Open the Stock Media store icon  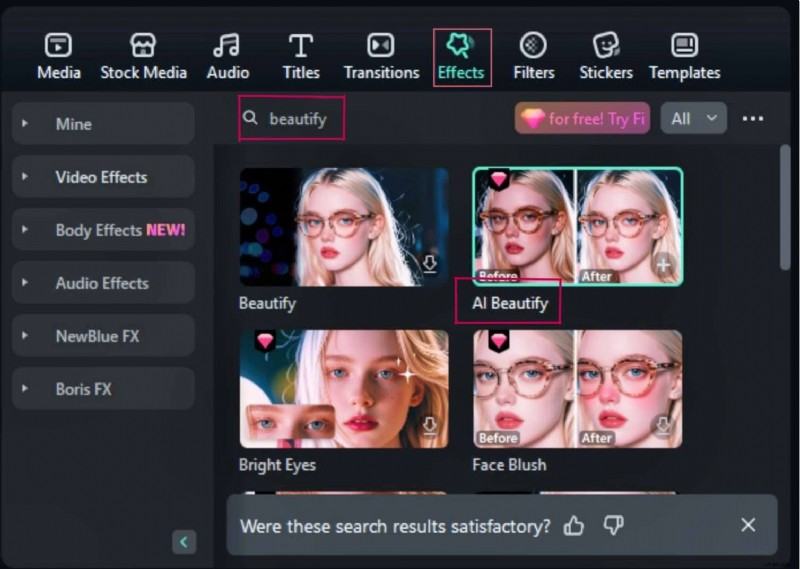click(143, 45)
